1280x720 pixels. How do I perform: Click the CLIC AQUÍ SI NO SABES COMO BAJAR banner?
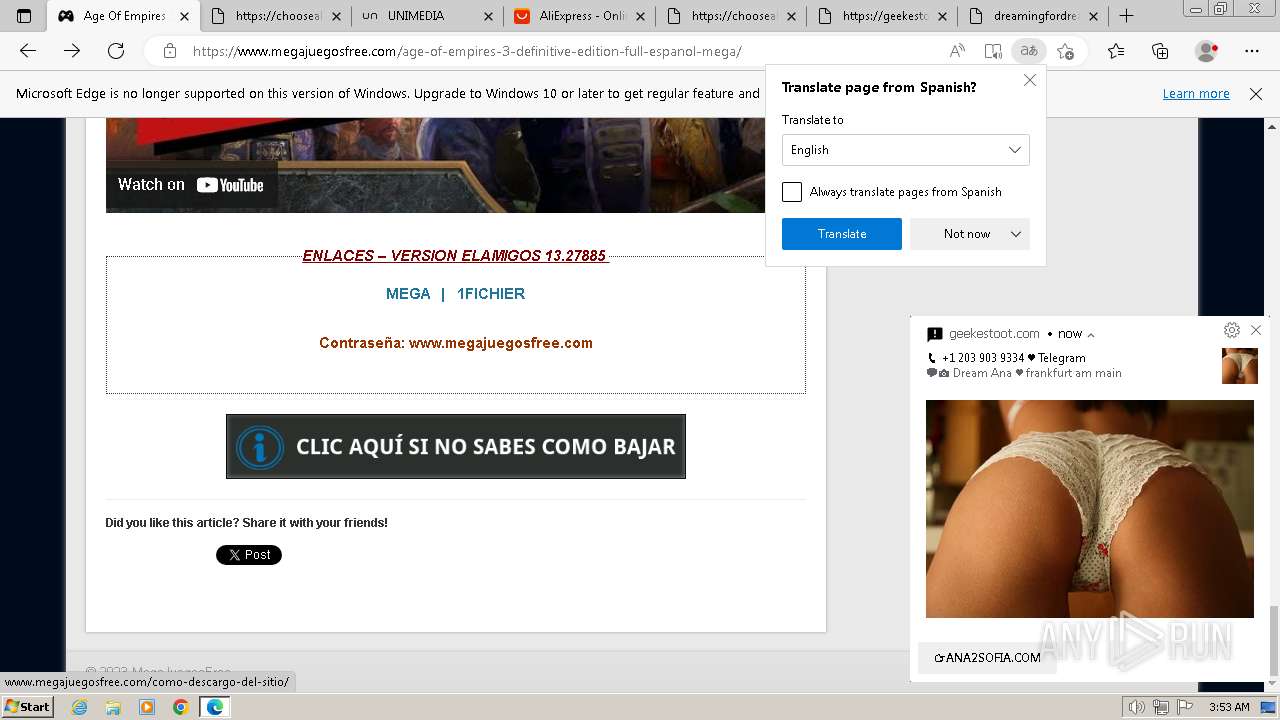tap(456, 446)
